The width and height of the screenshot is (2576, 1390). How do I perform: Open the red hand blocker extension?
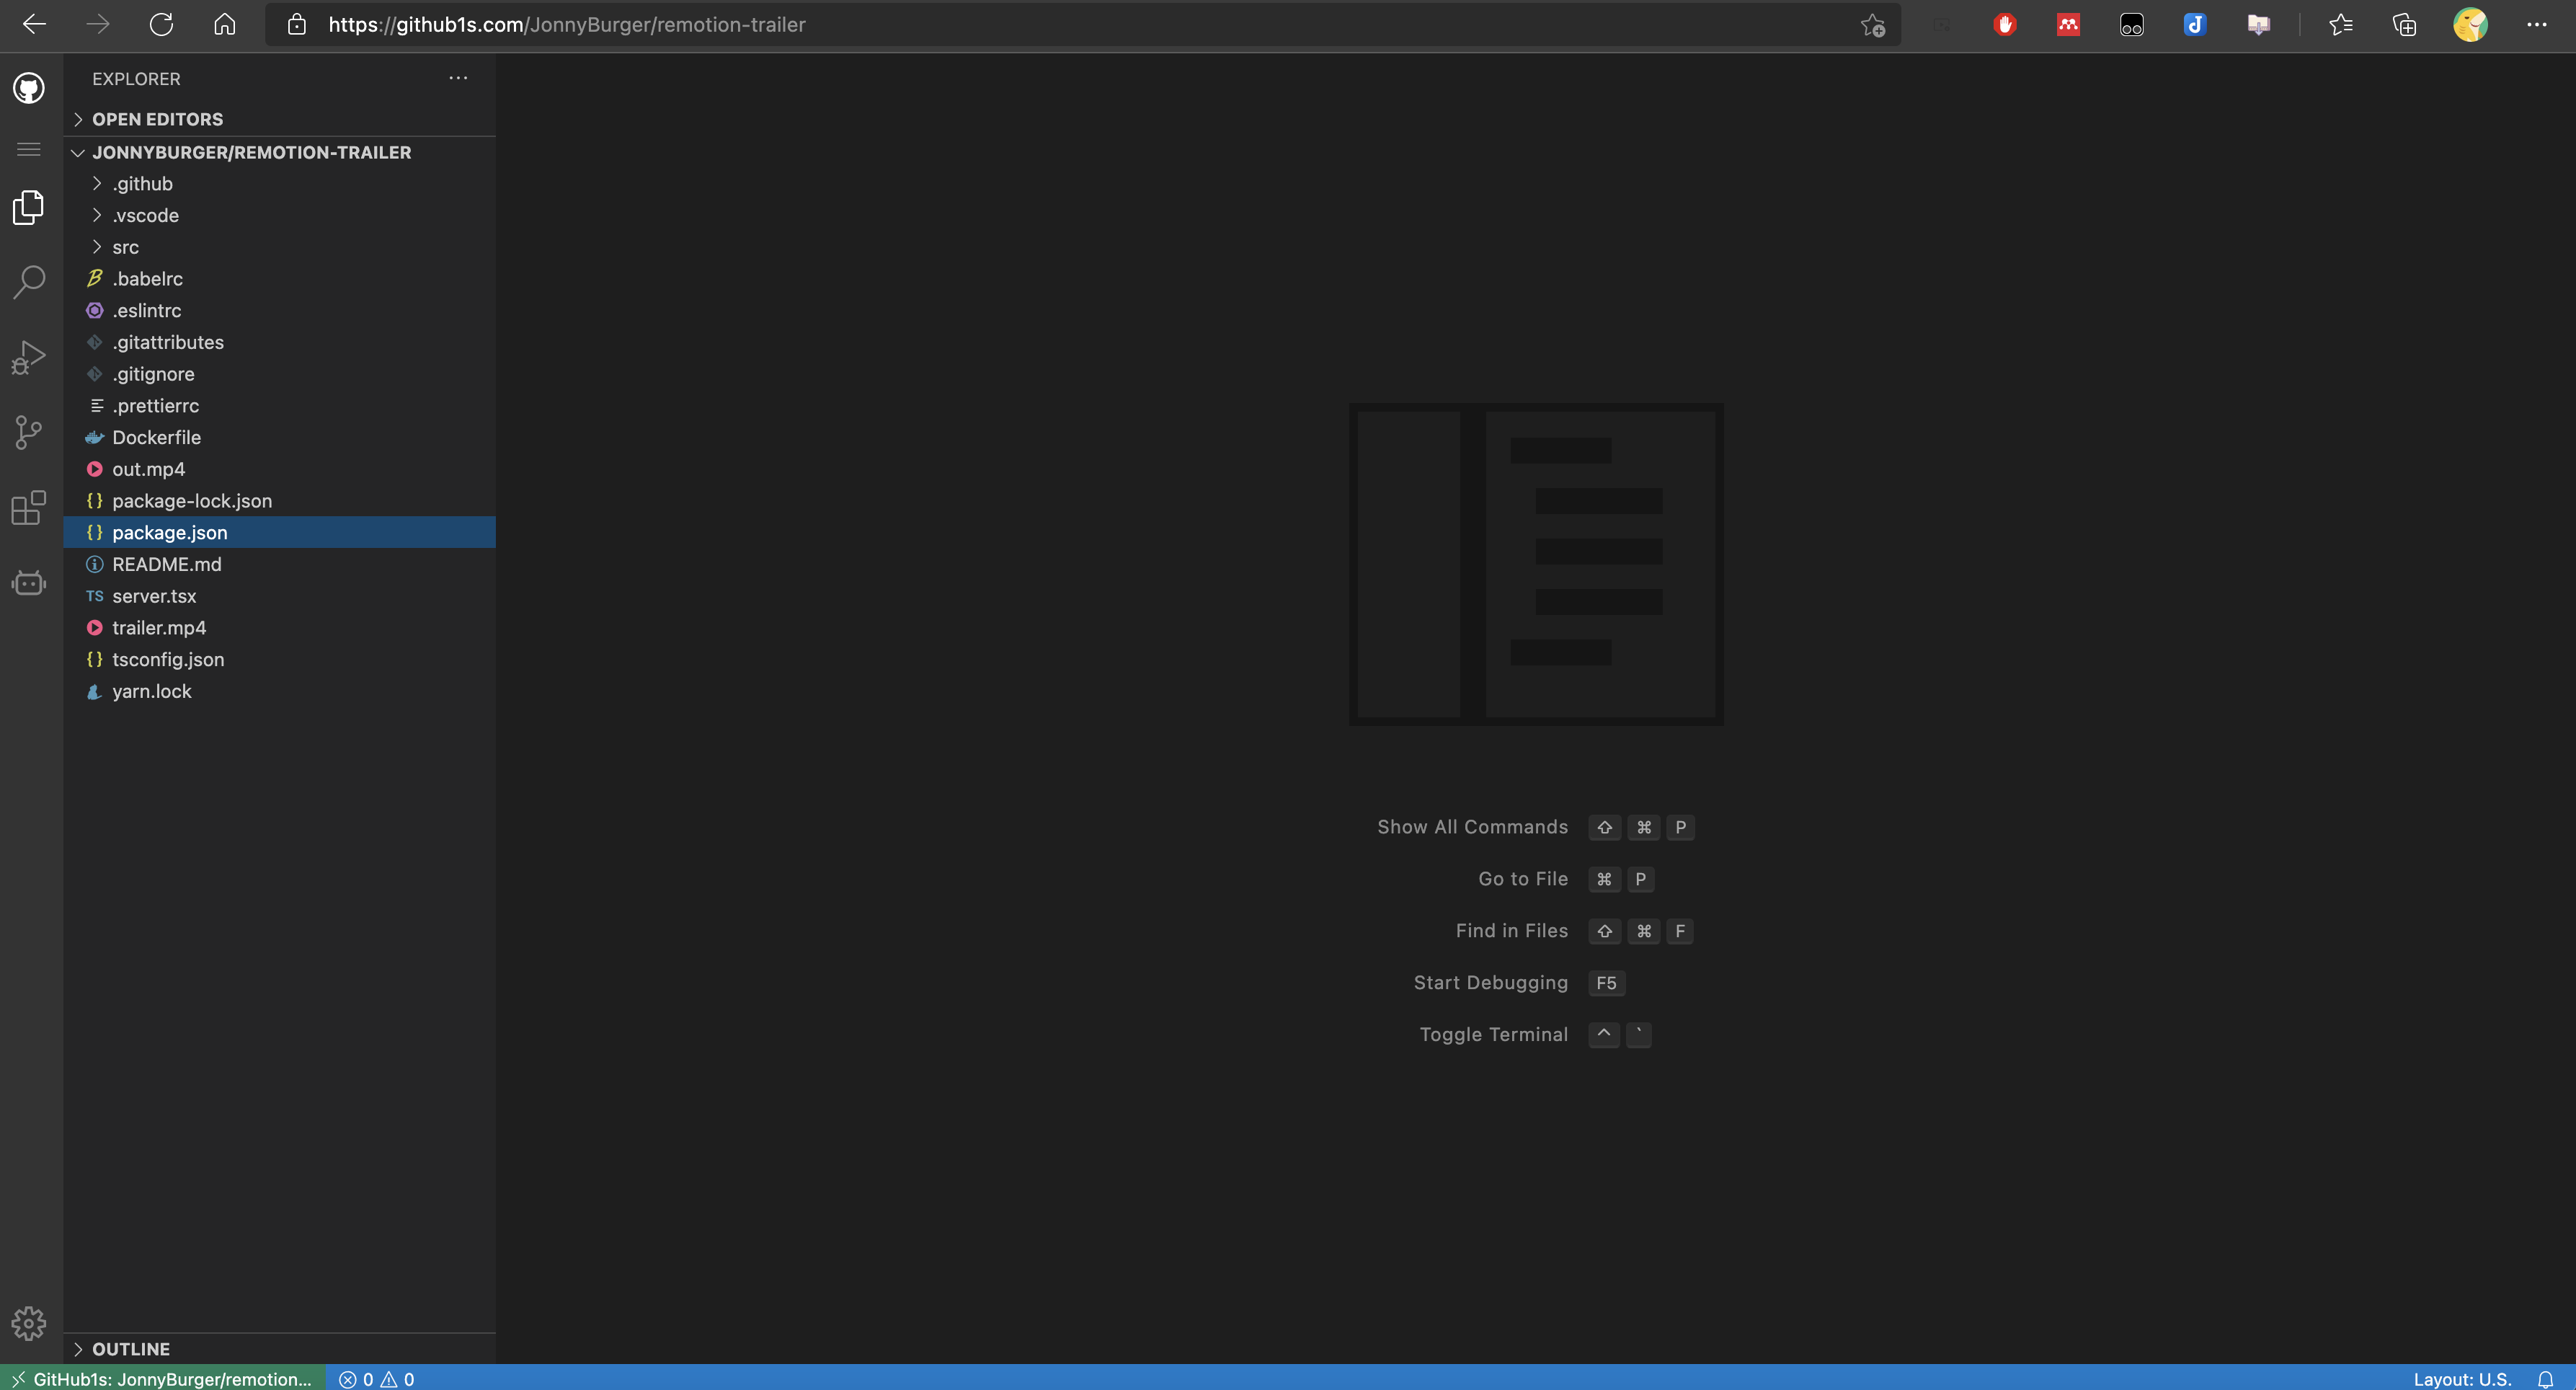[2005, 25]
